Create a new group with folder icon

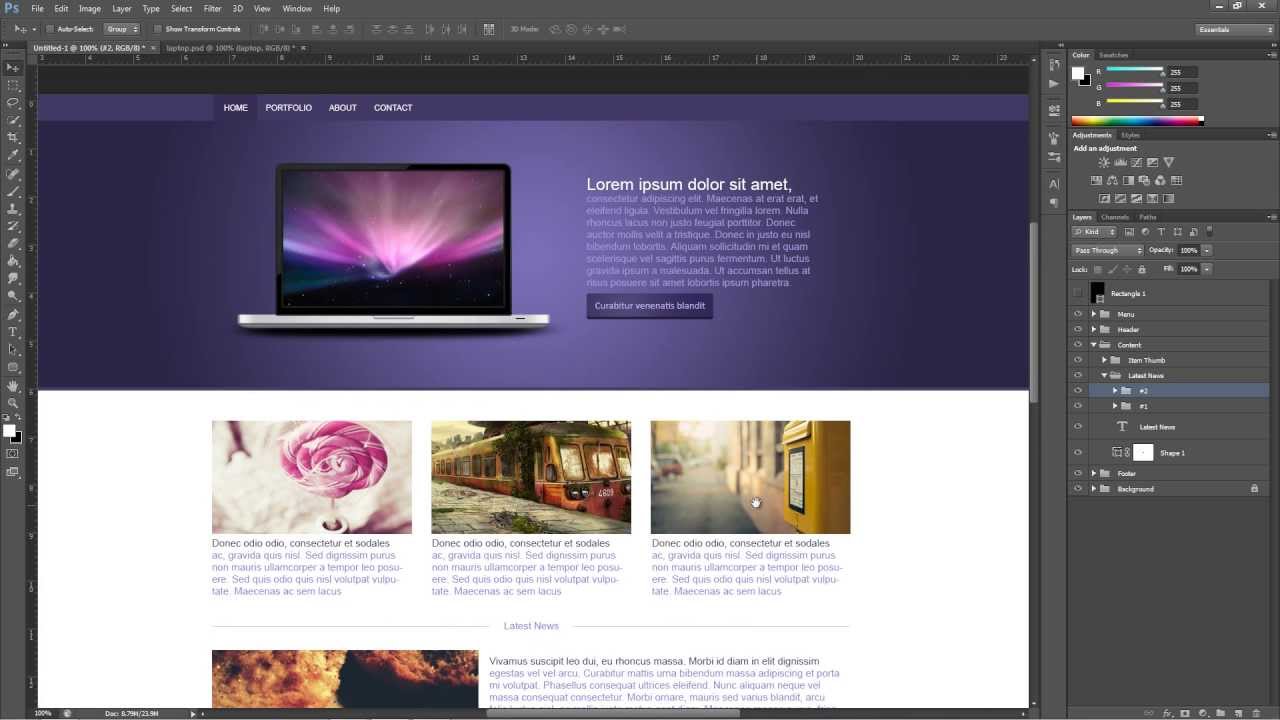[x=1220, y=713]
